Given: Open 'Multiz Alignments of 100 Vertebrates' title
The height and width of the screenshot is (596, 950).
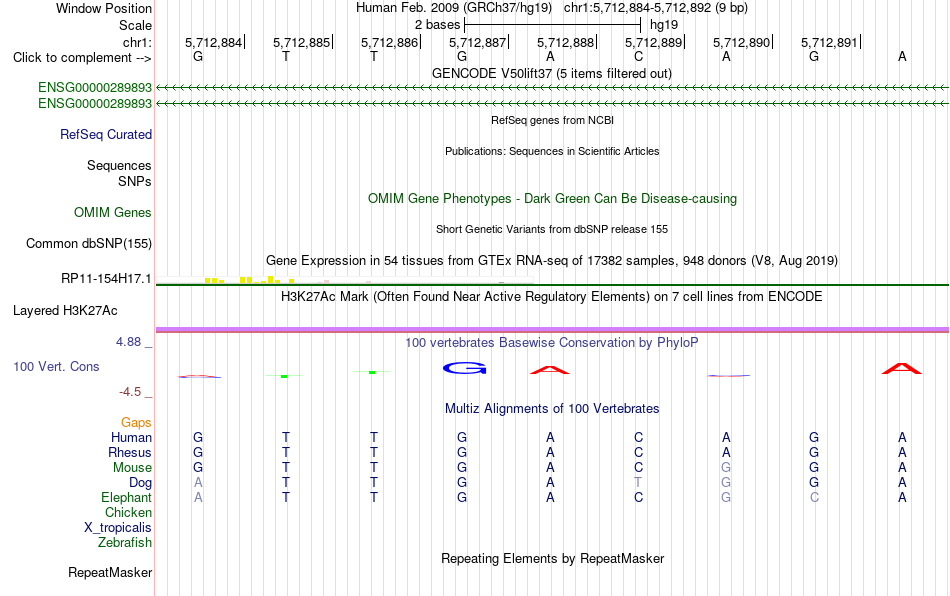Looking at the screenshot, I should [x=552, y=409].
